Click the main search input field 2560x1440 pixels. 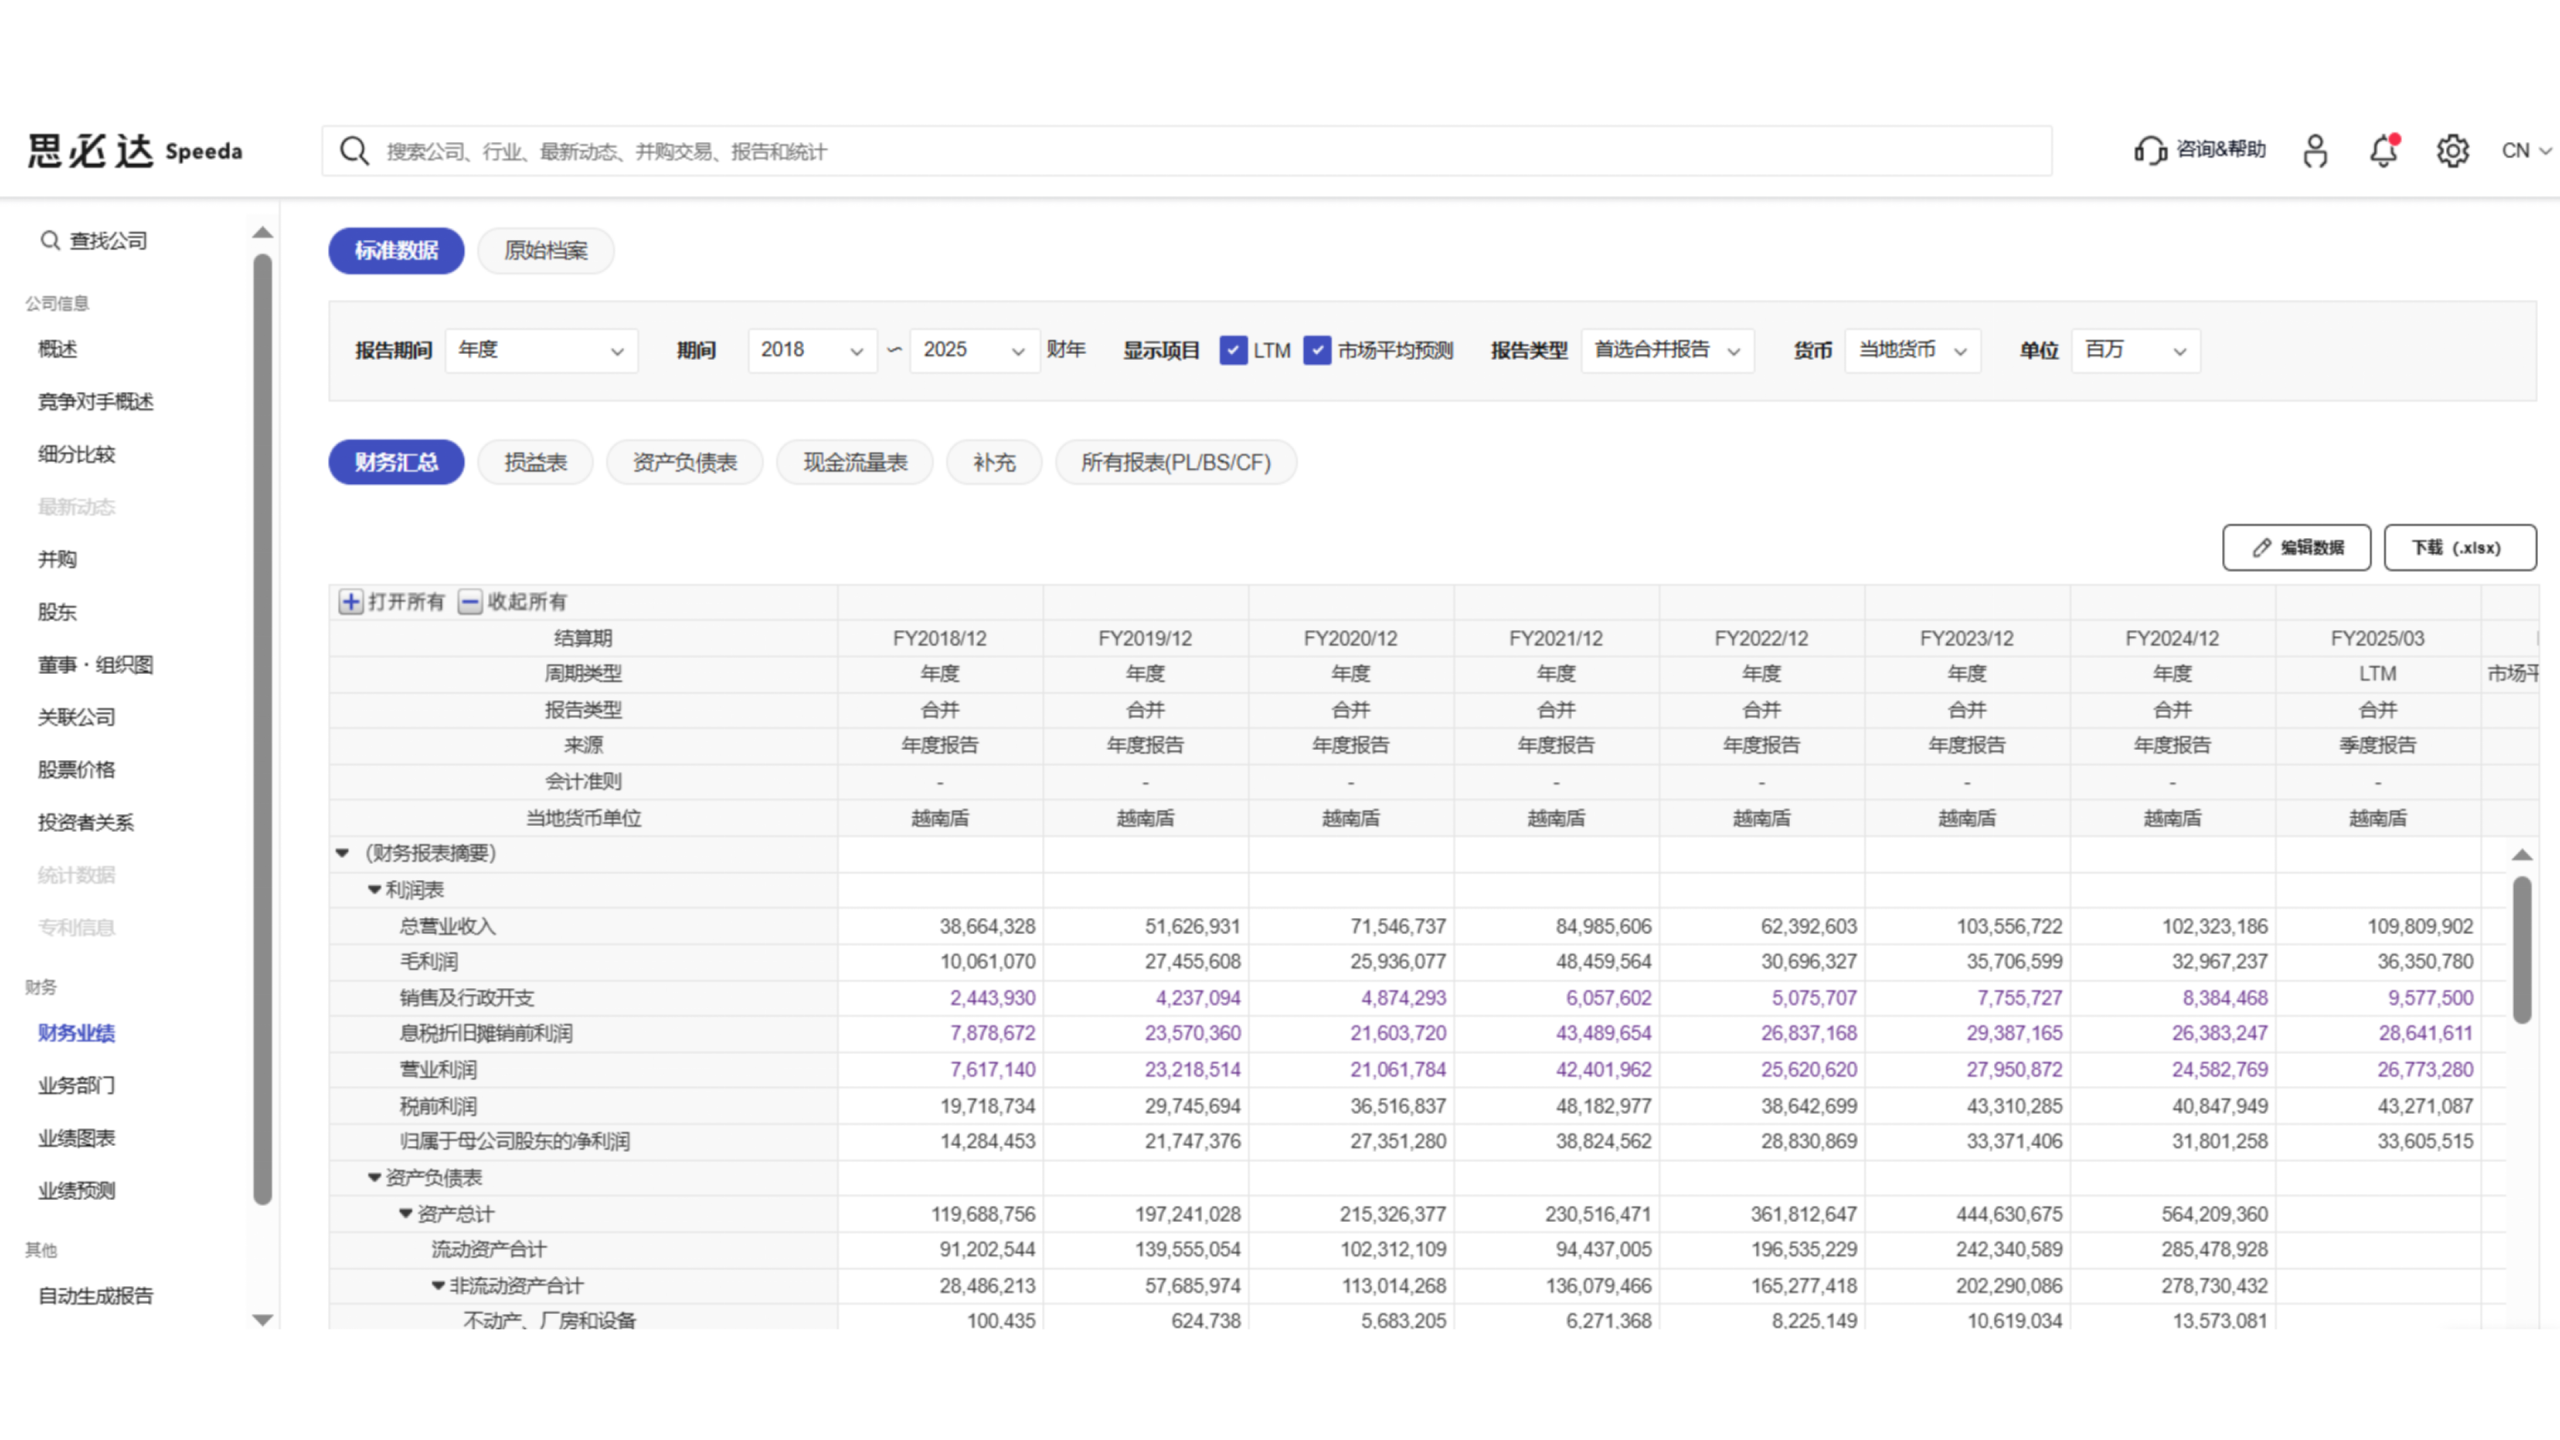tap(1187, 151)
